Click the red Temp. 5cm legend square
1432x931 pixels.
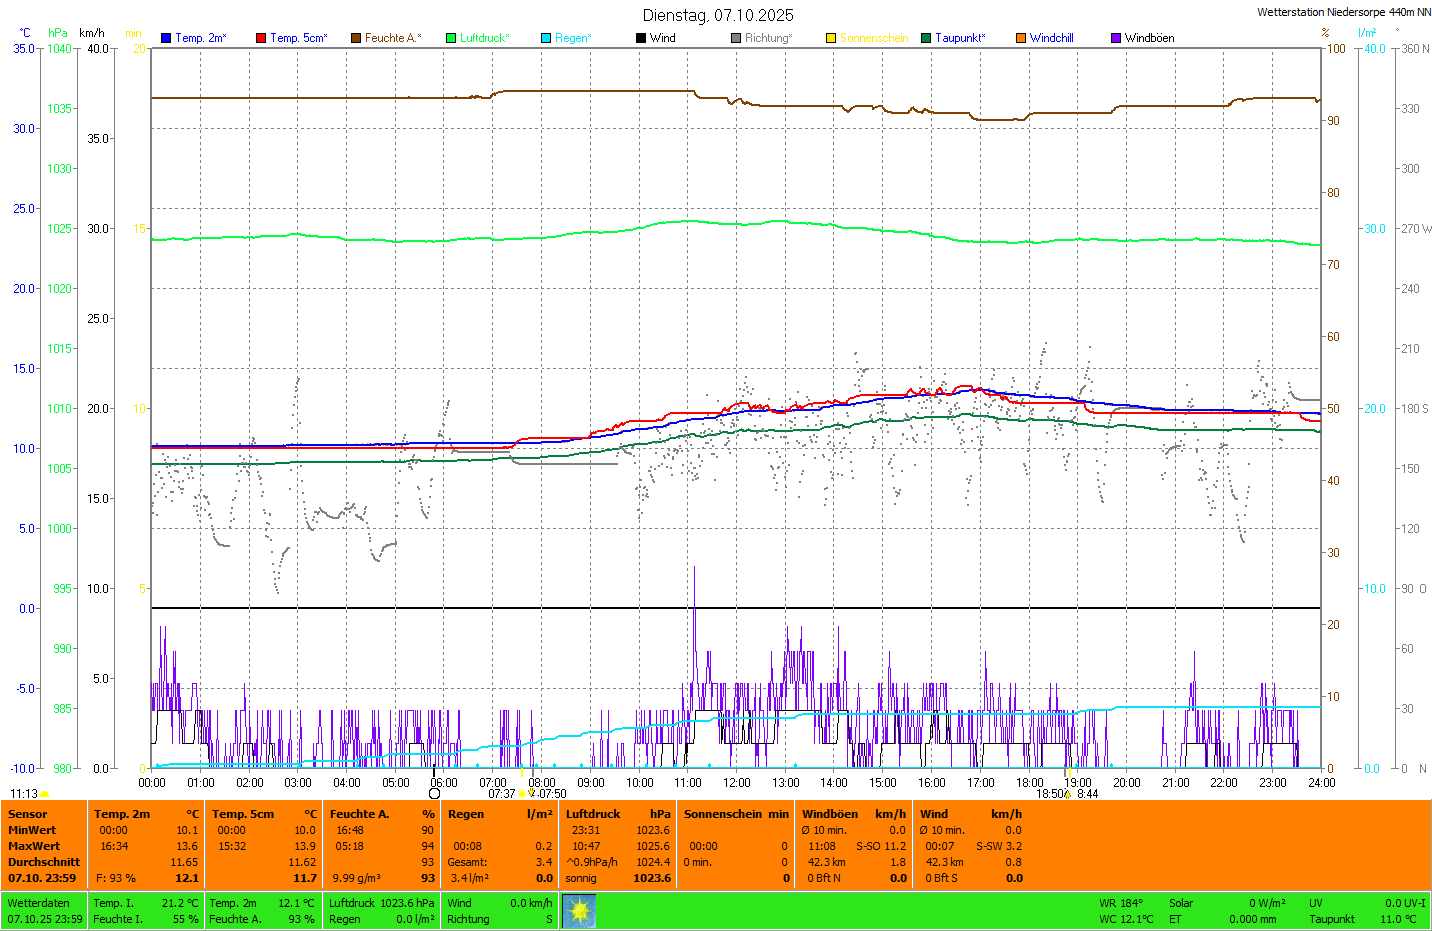(261, 38)
